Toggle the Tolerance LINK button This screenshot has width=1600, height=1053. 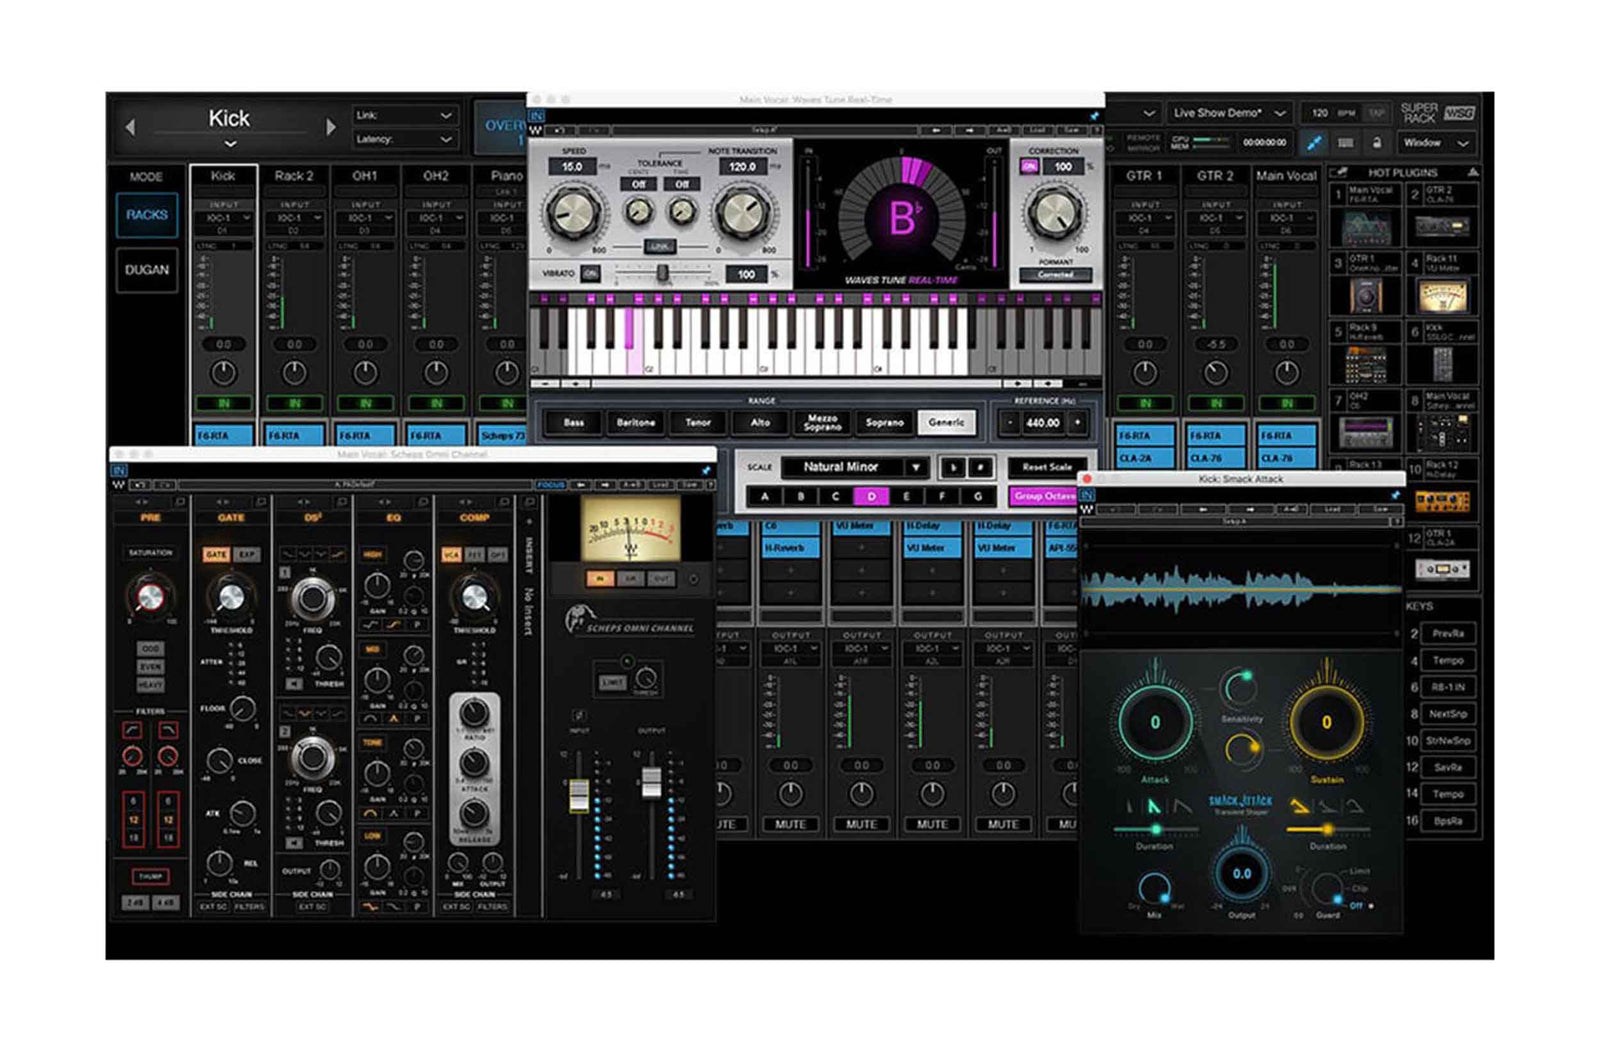tap(659, 245)
